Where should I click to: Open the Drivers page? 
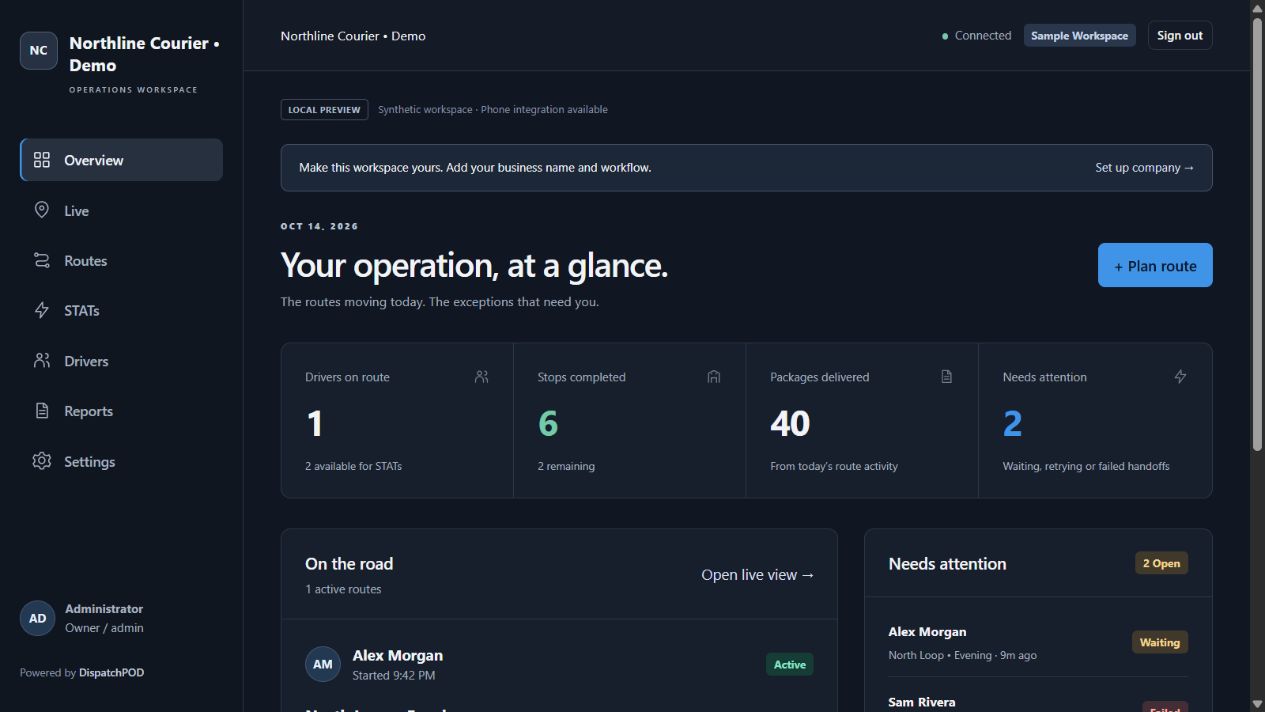coord(121,361)
